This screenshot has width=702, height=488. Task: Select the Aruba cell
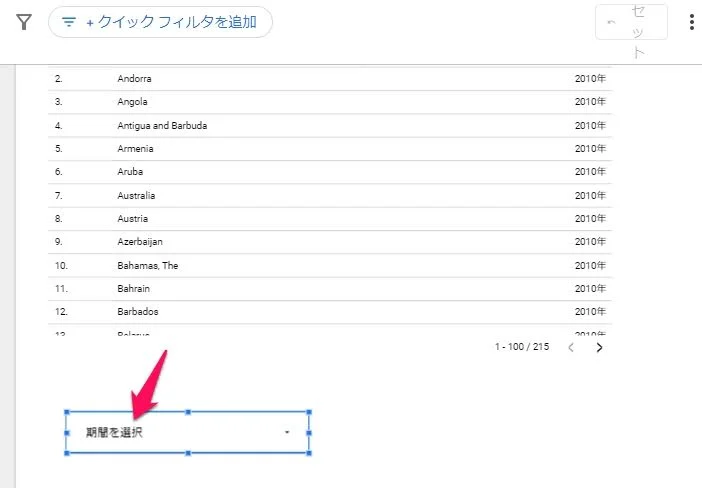130,172
